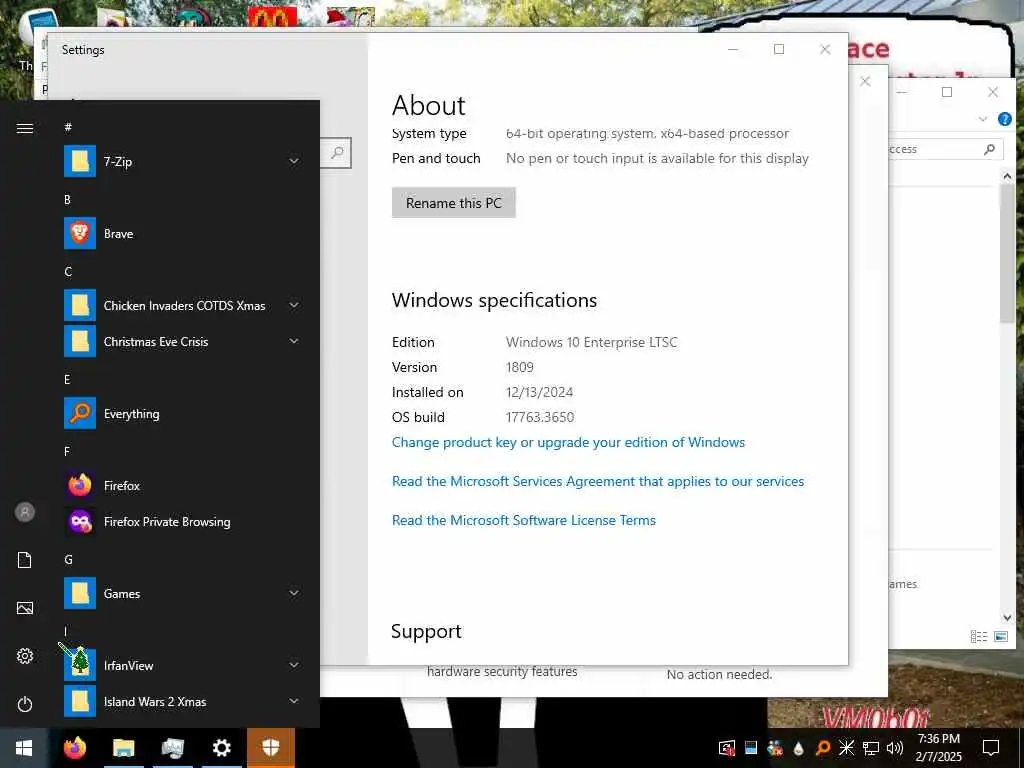
Task: Click the Rename this PC button
Action: pyautogui.click(x=454, y=202)
